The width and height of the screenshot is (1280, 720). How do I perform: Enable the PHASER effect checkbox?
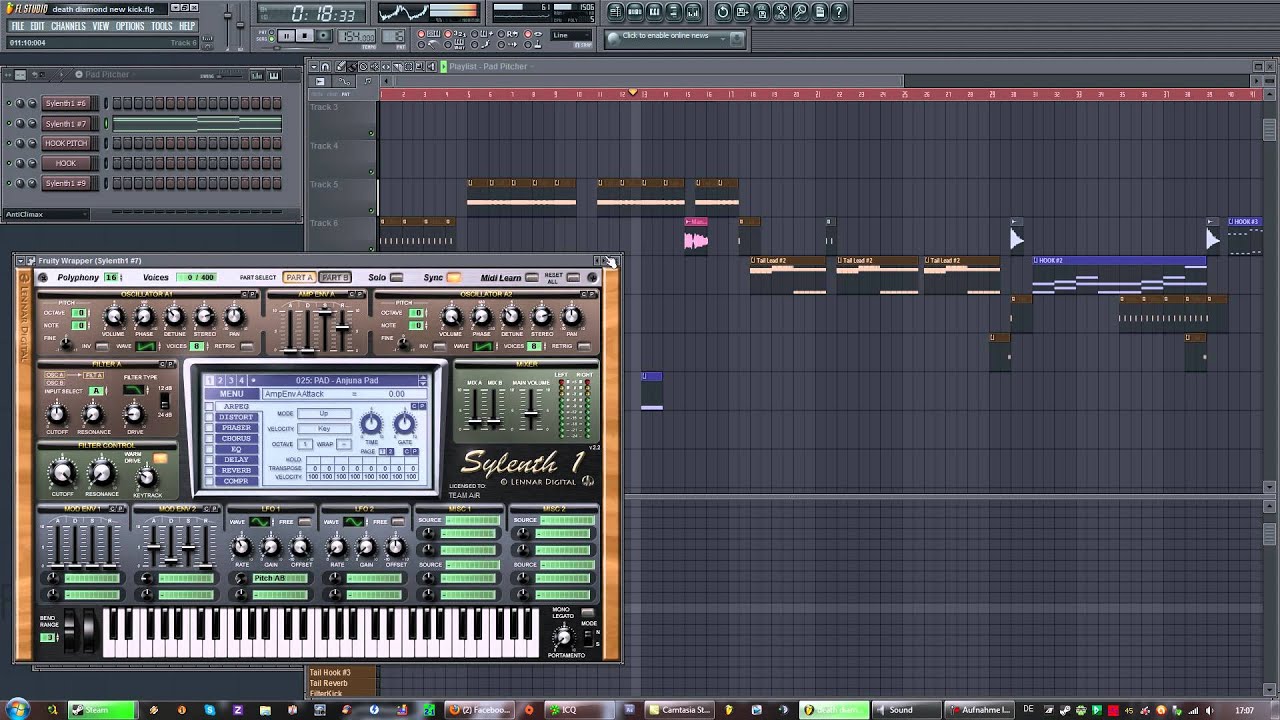(x=209, y=428)
